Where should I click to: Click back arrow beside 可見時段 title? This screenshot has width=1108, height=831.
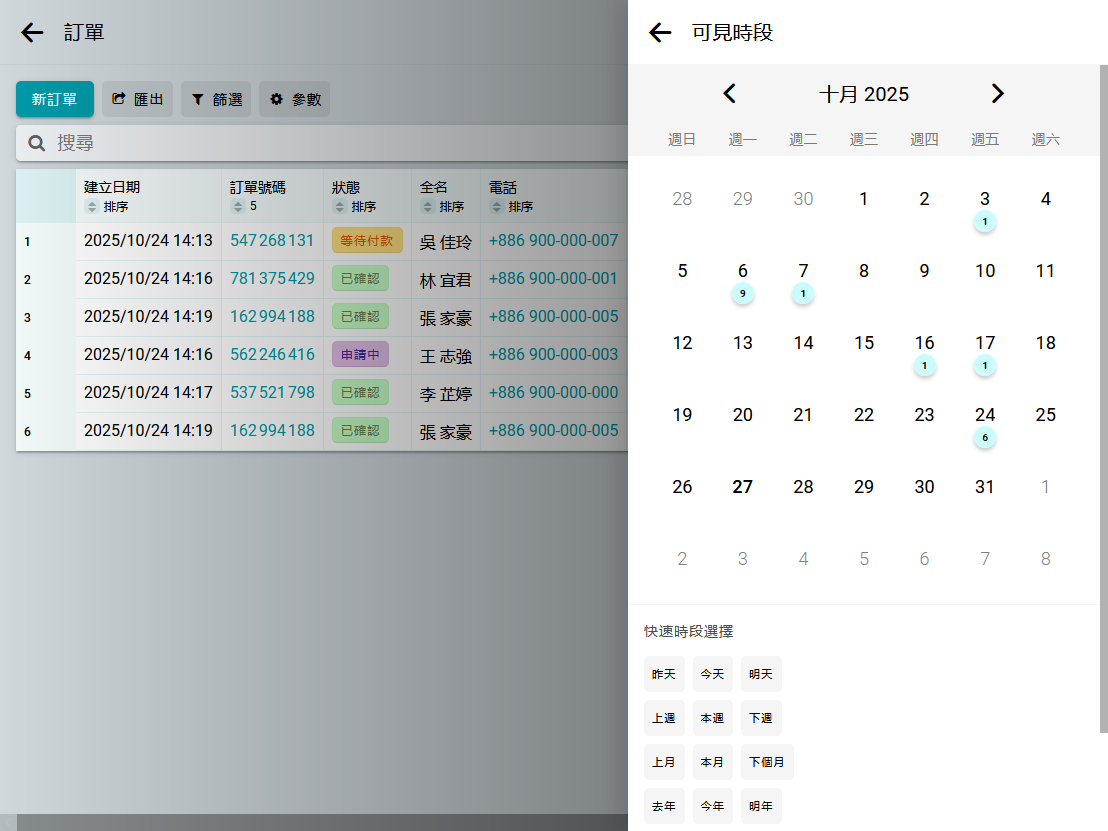tap(660, 33)
